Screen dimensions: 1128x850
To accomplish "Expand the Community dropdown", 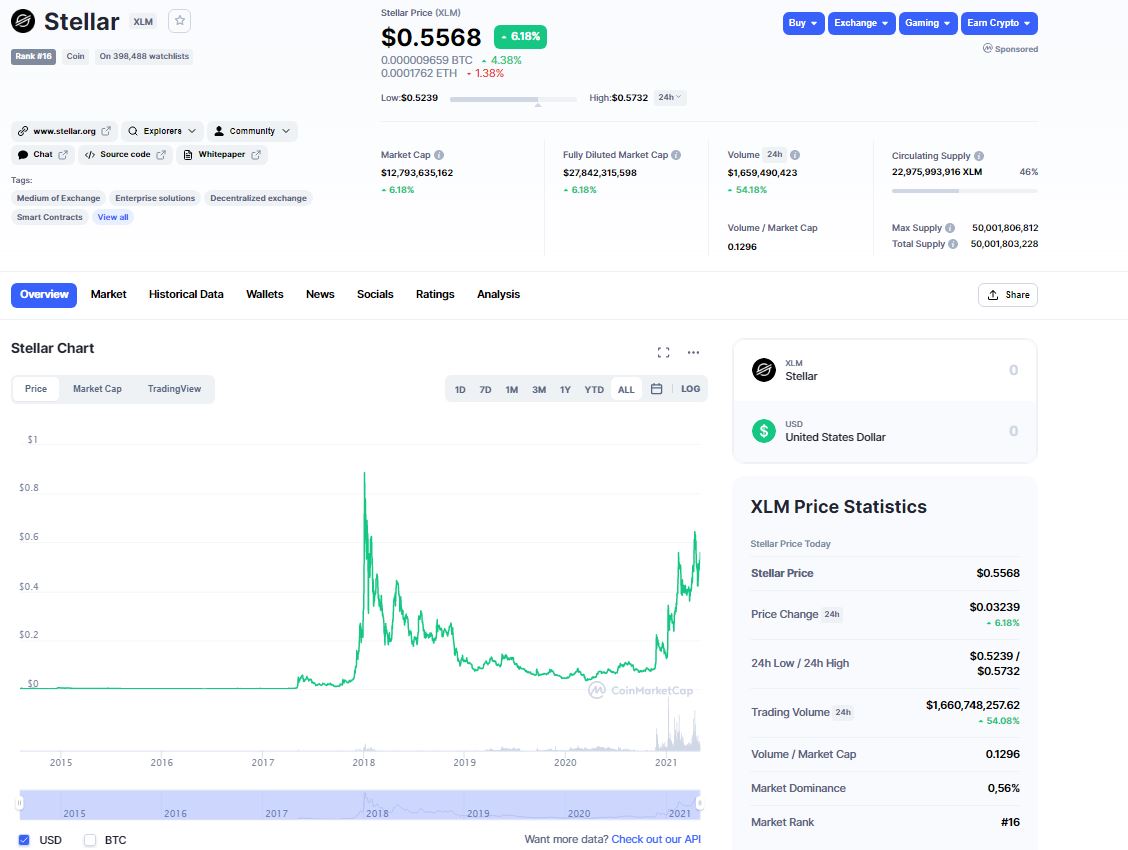I will point(252,131).
